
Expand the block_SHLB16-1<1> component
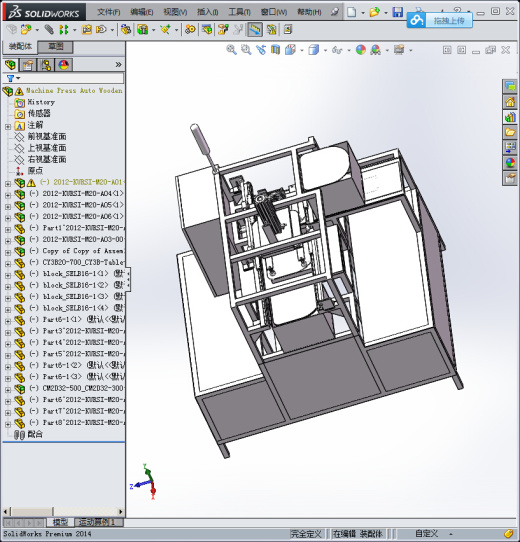tap(8, 275)
